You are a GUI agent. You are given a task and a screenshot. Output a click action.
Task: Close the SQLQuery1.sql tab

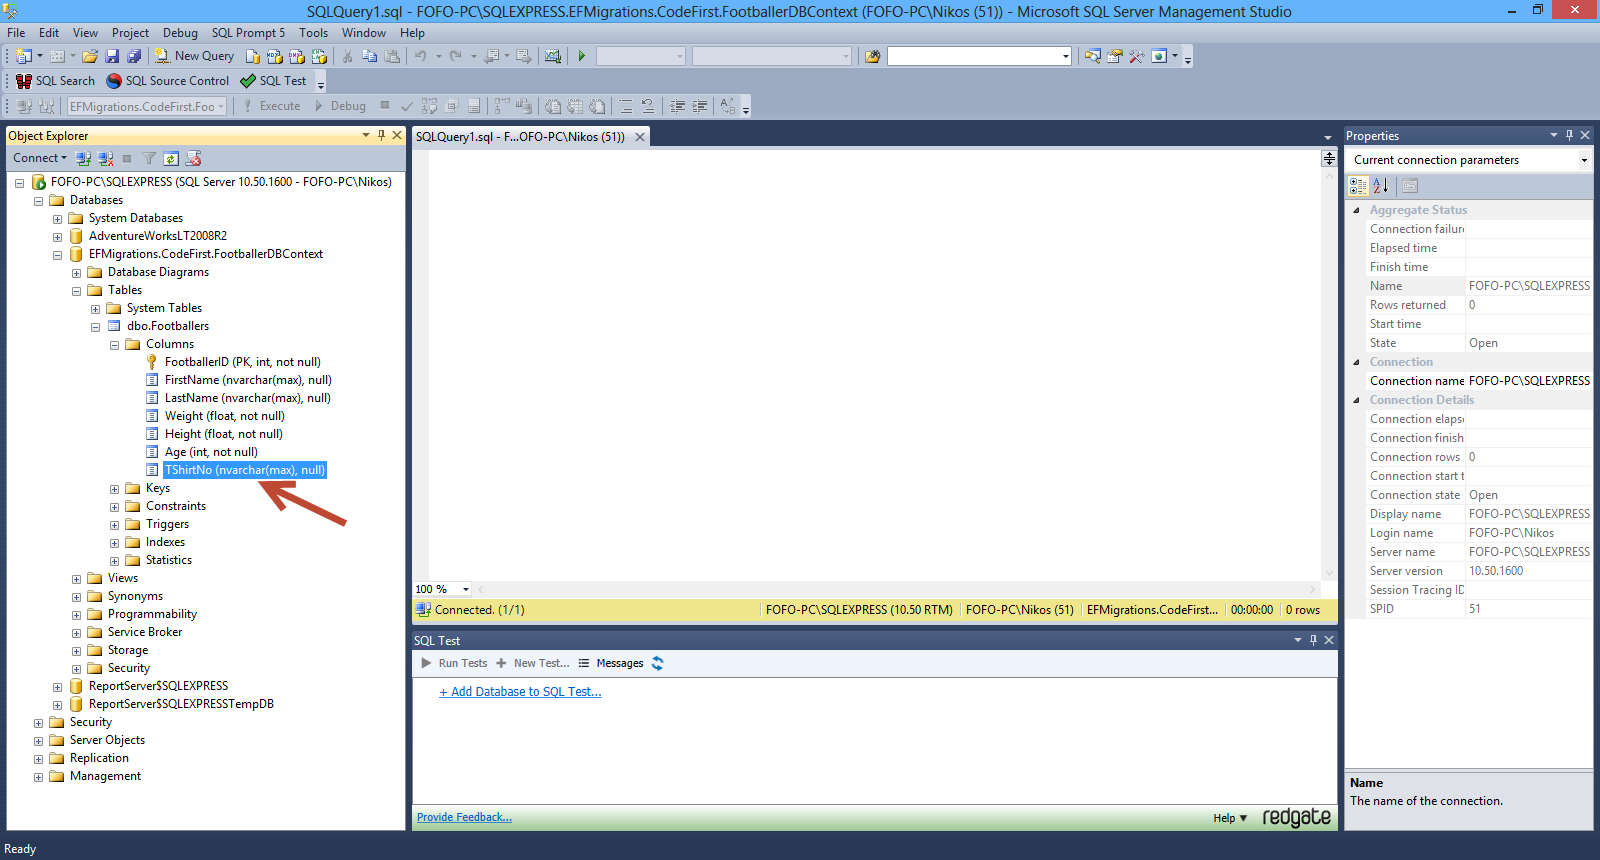tap(640, 137)
